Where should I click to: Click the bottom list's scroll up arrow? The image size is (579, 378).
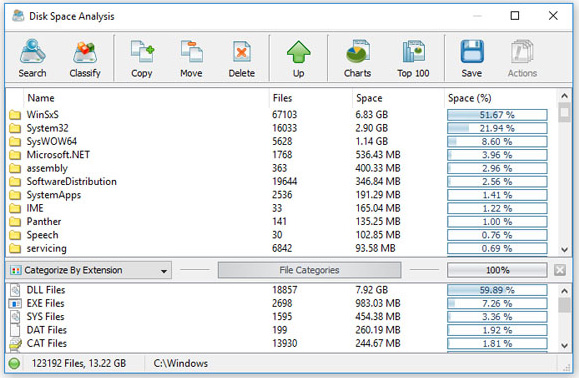coord(564,291)
